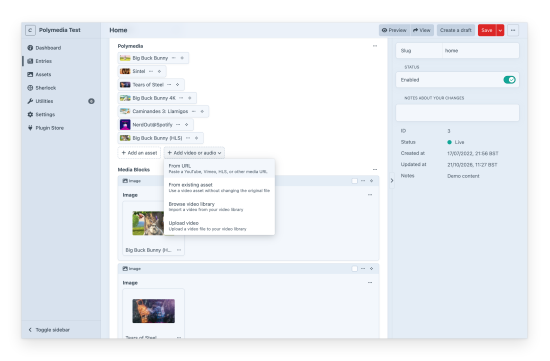Viewport: 550px width, 361px height.
Task: Open the Dashboard sidebar item
Action: pos(45,48)
